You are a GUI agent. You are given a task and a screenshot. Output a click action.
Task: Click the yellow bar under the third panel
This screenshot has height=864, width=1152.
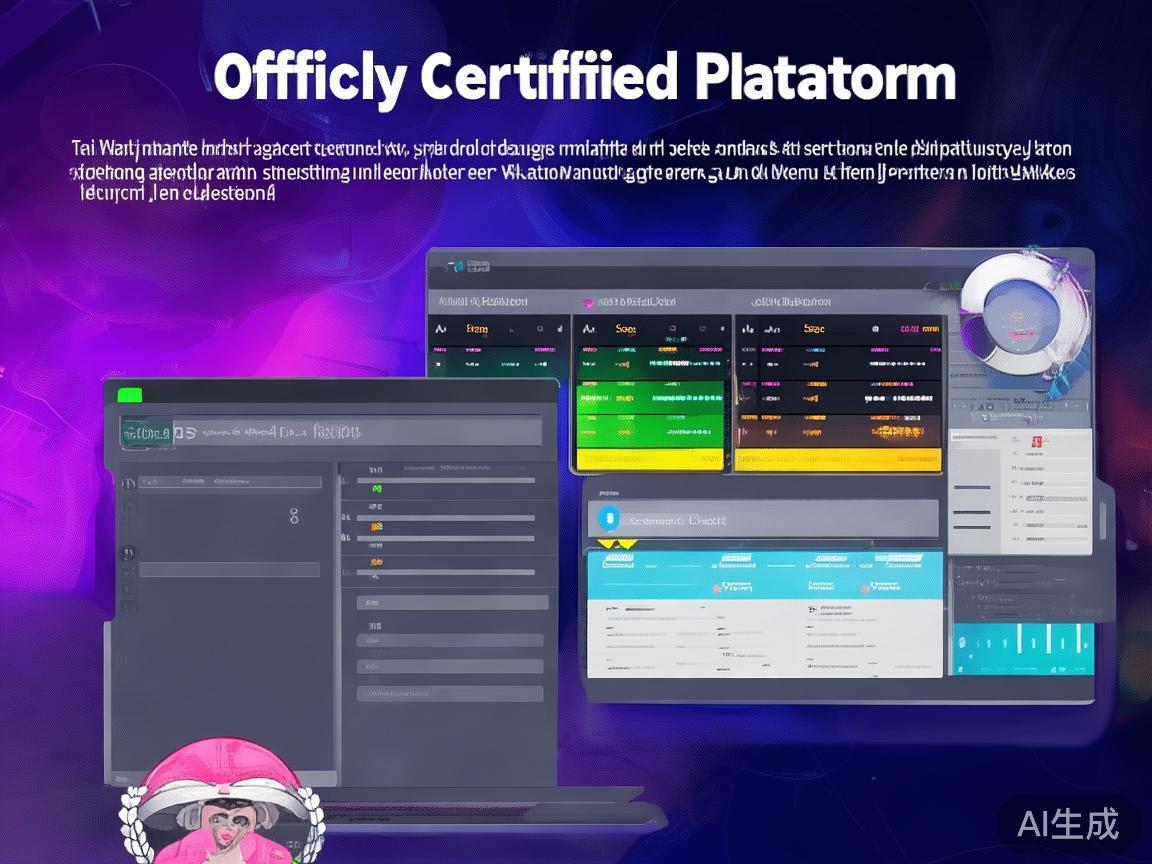click(838, 459)
